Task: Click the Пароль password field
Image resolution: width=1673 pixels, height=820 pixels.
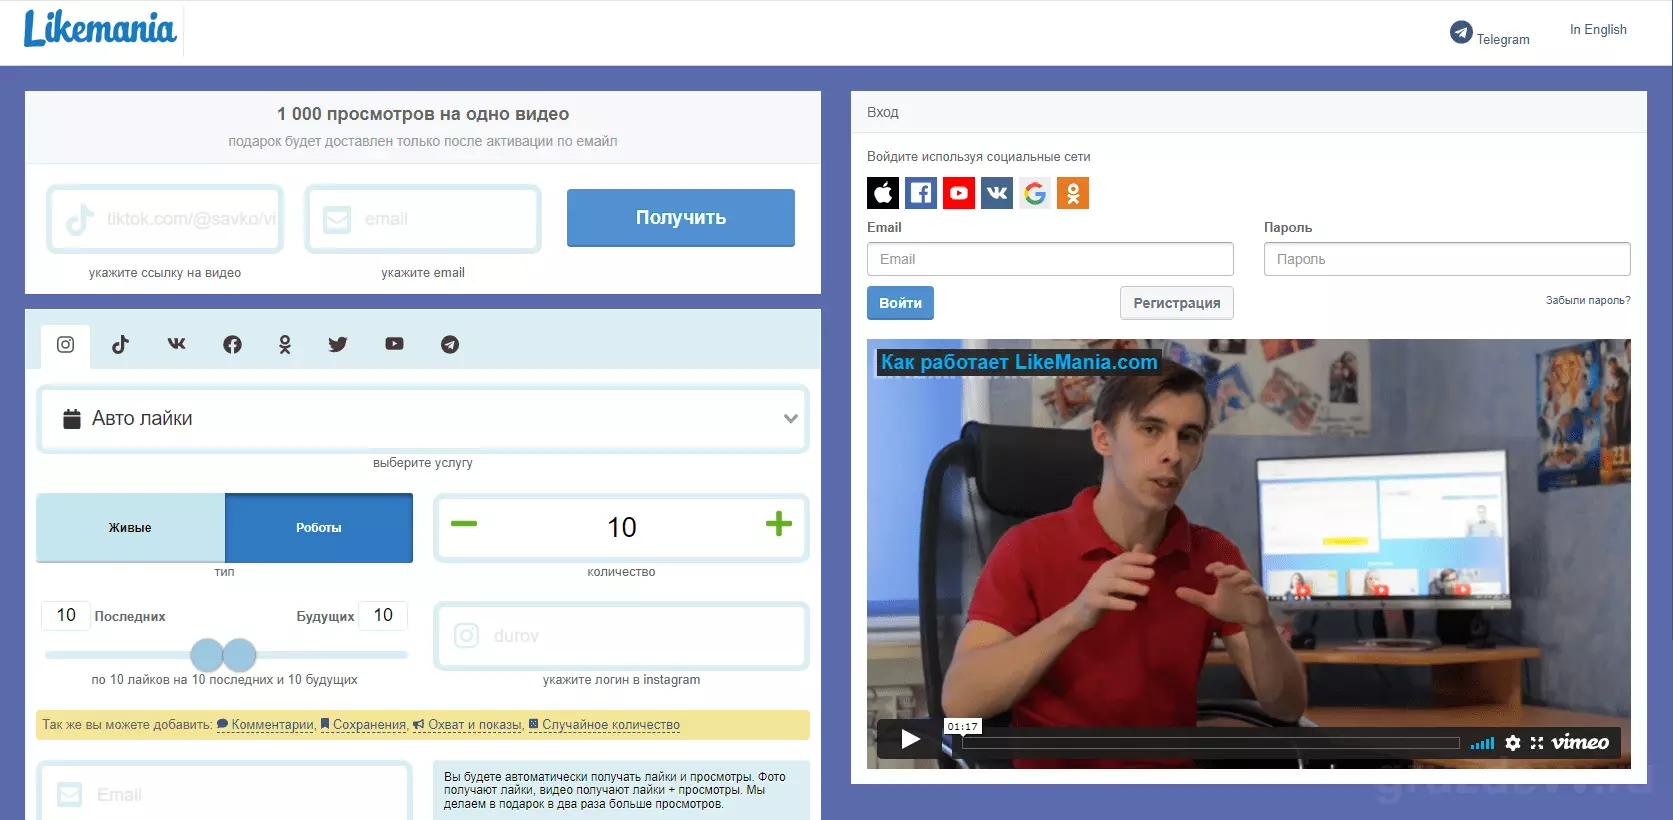Action: [x=1447, y=259]
